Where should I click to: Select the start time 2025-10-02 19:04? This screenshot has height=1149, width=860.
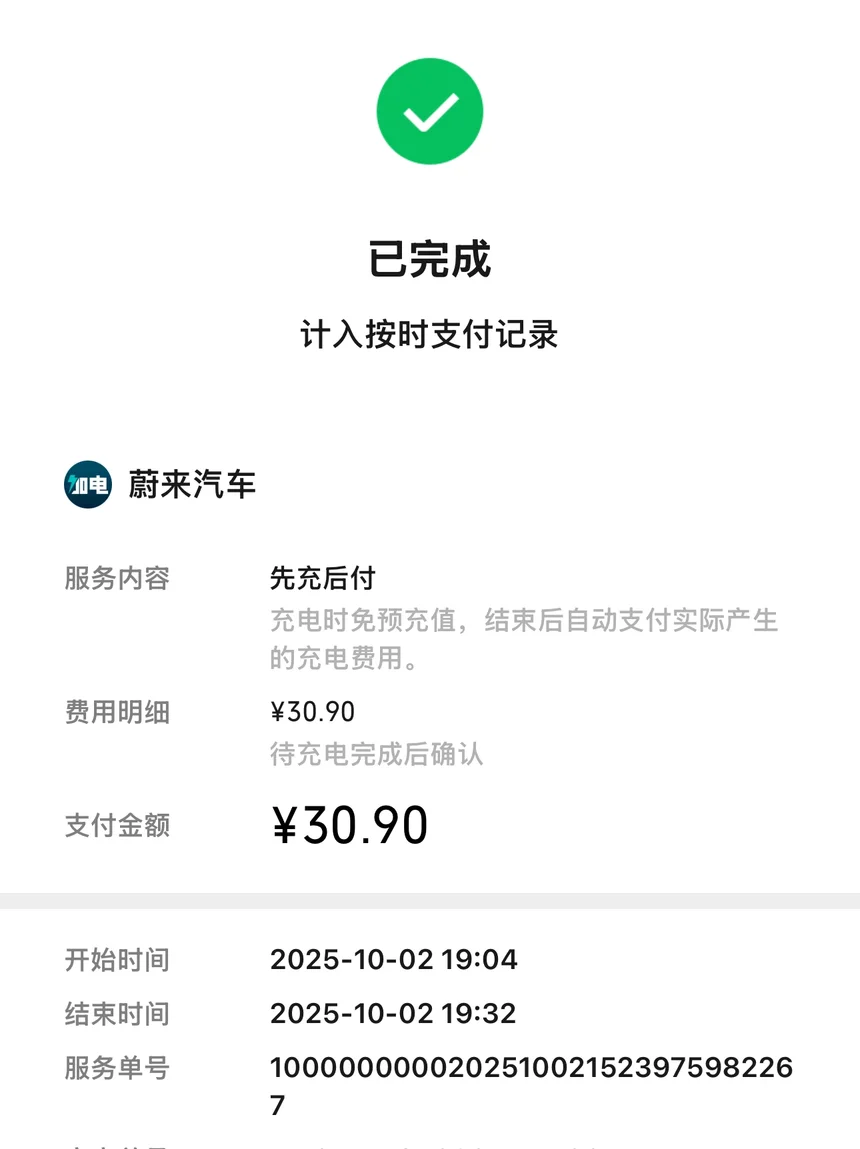[x=394, y=961]
